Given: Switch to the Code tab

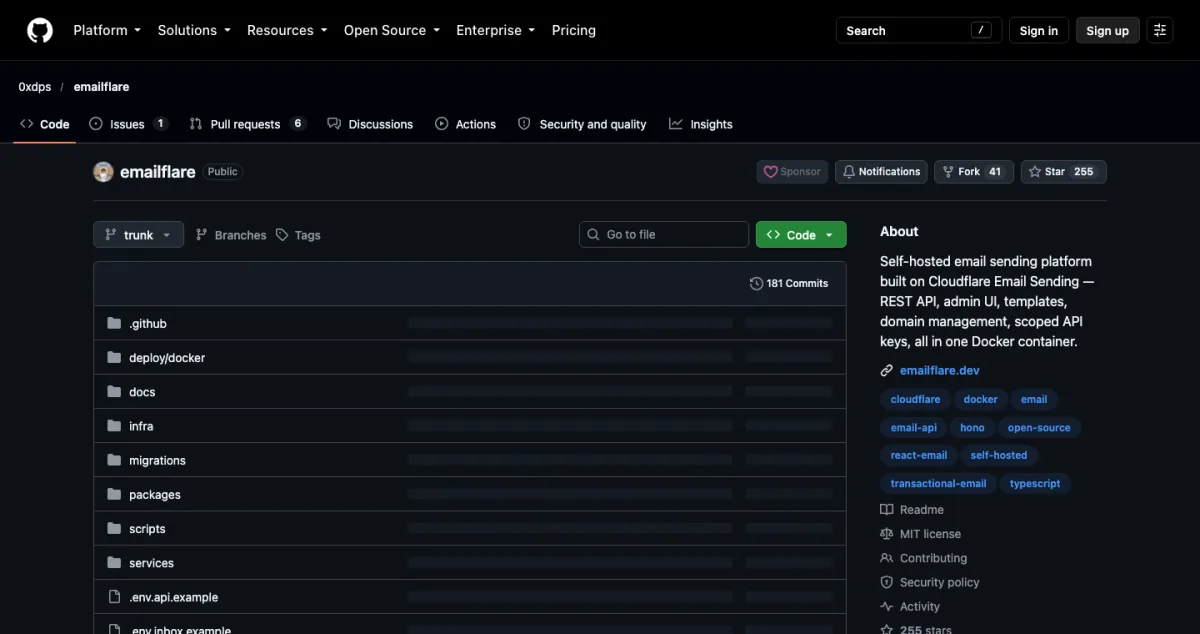Looking at the screenshot, I should 45,124.
